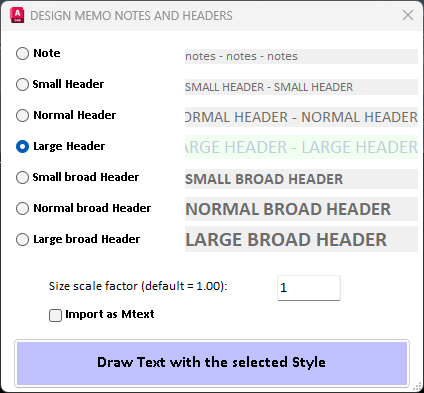
Task: Click the LARGE BROAD HEADER preview
Action: pos(301,239)
